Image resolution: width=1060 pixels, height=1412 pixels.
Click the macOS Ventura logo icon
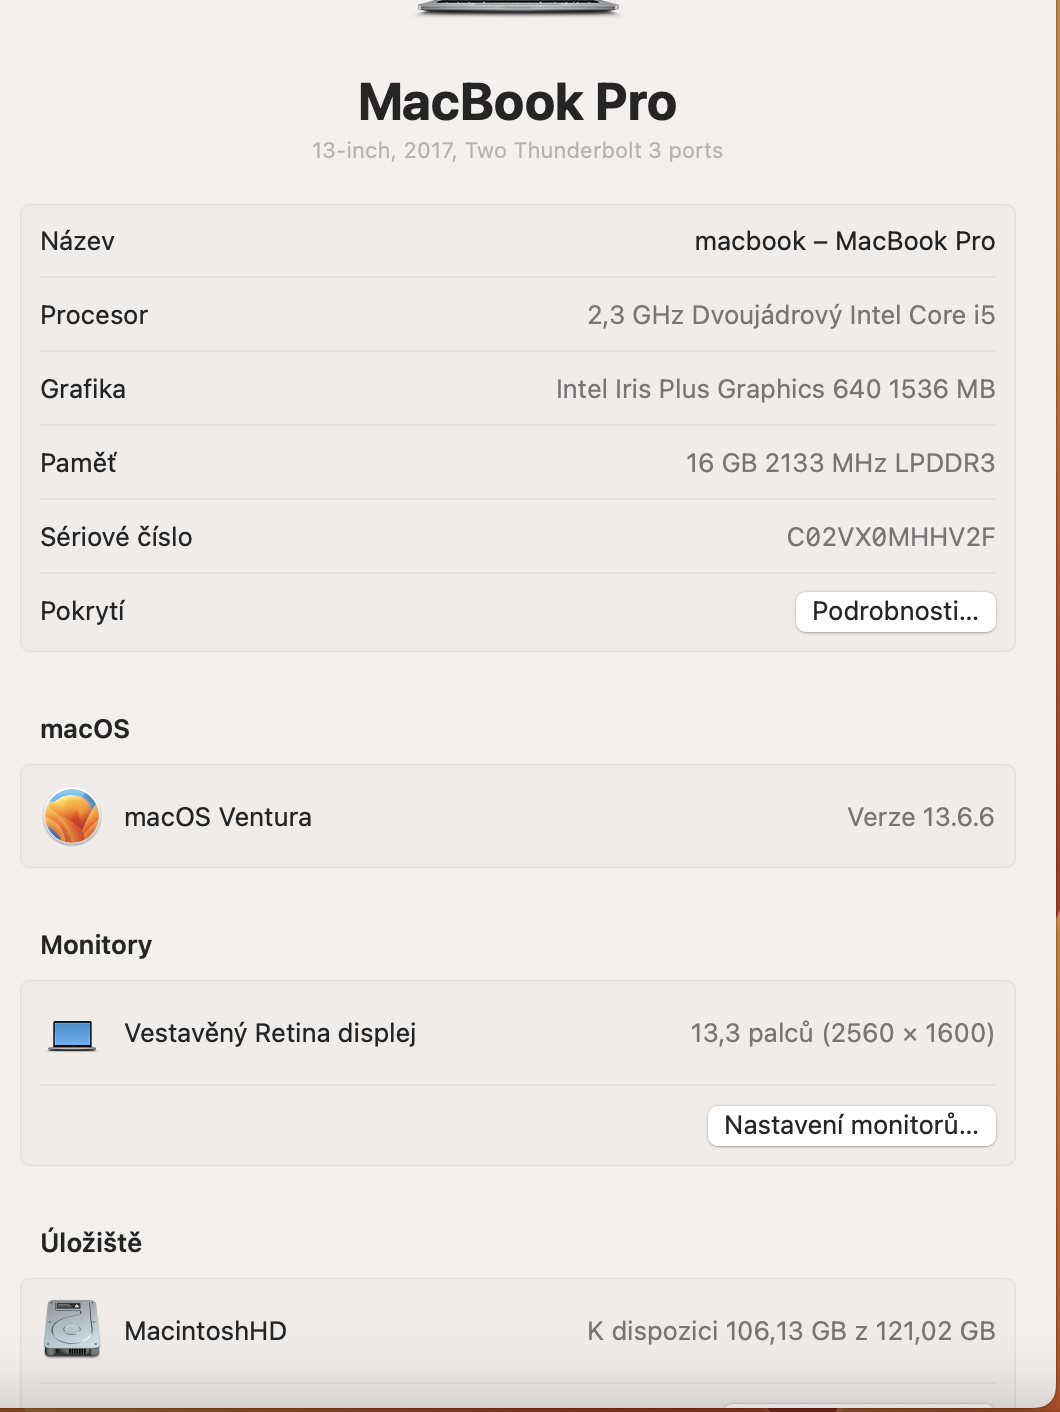(x=72, y=816)
